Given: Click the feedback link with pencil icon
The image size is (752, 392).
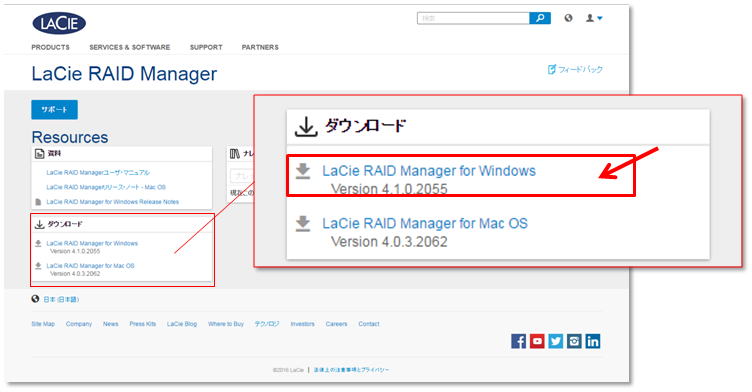Looking at the screenshot, I should point(575,70).
